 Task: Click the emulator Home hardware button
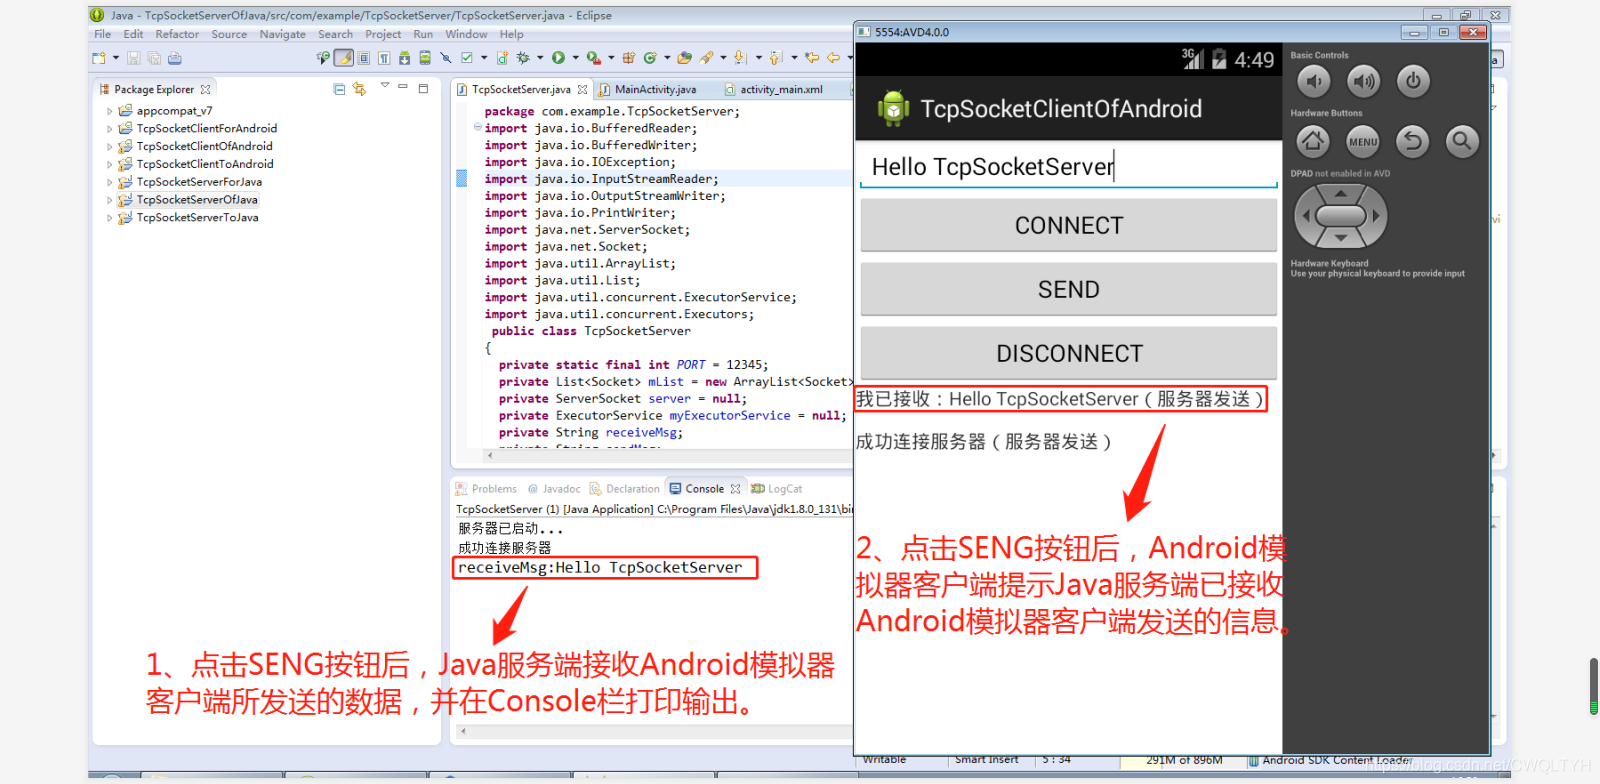point(1313,141)
